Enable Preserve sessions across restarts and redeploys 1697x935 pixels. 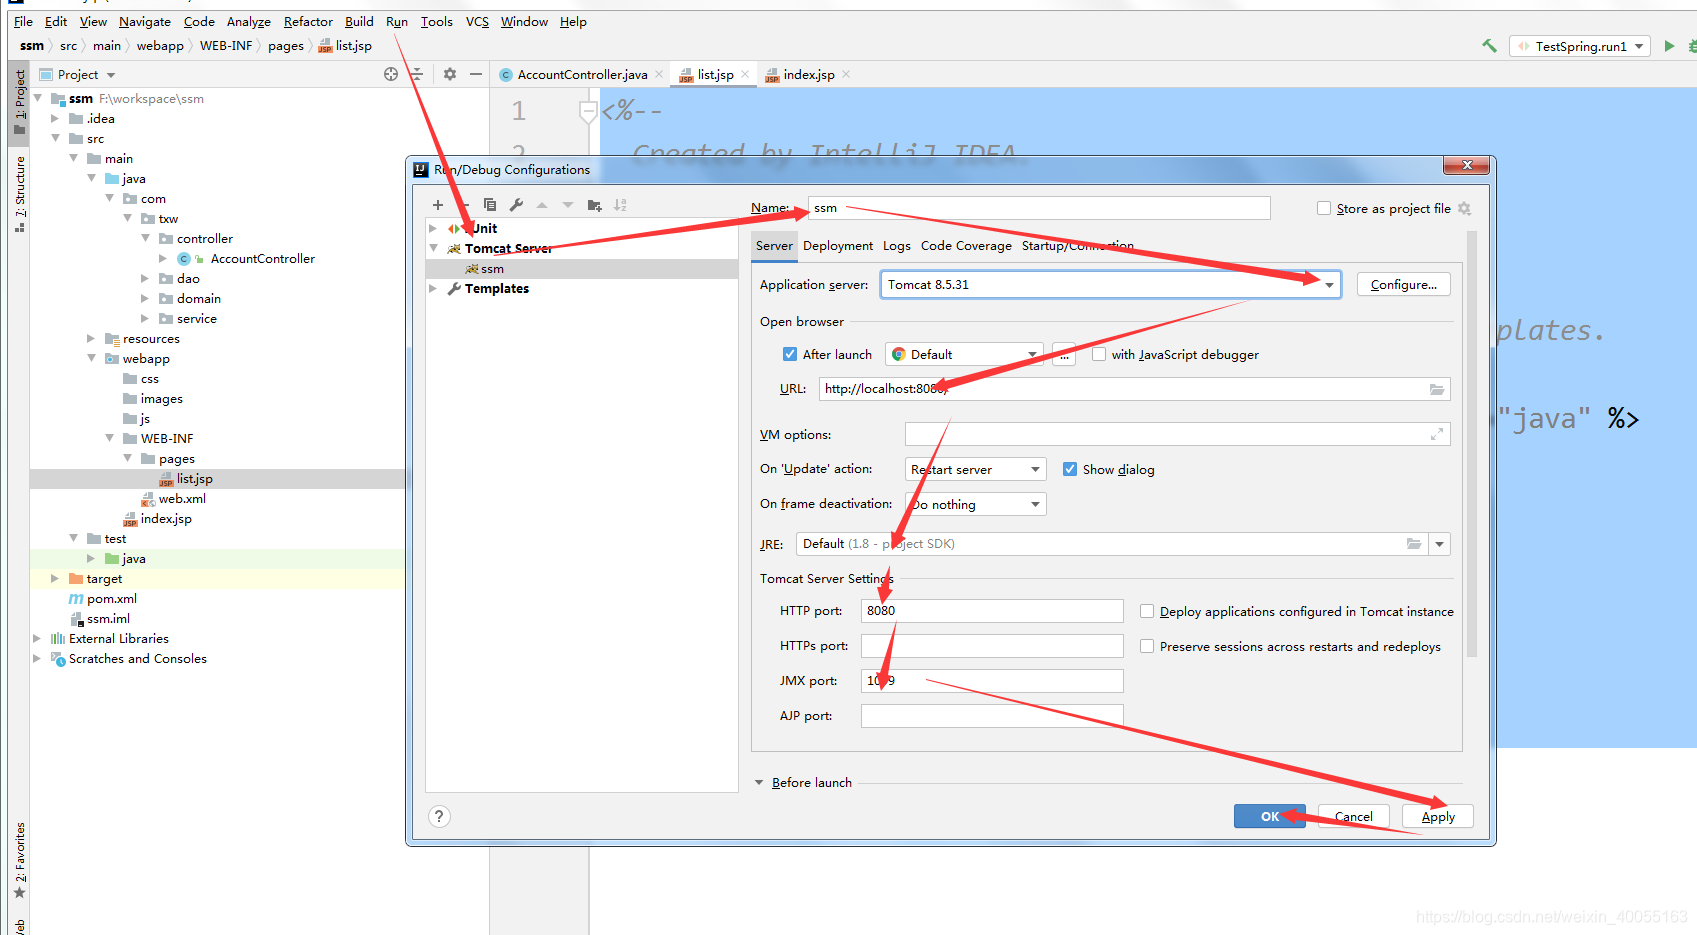coord(1147,646)
